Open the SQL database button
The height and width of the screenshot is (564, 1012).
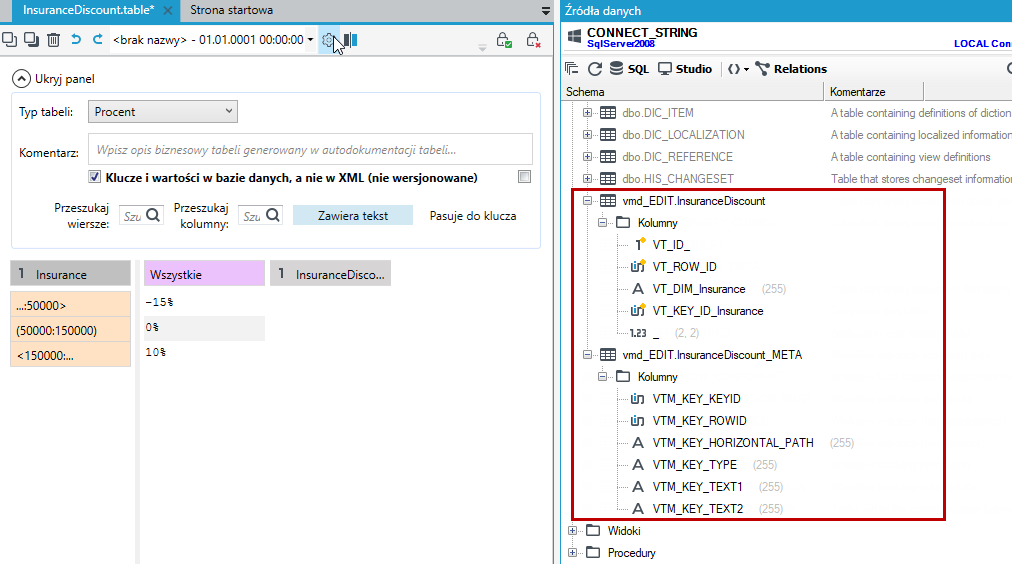click(629, 68)
